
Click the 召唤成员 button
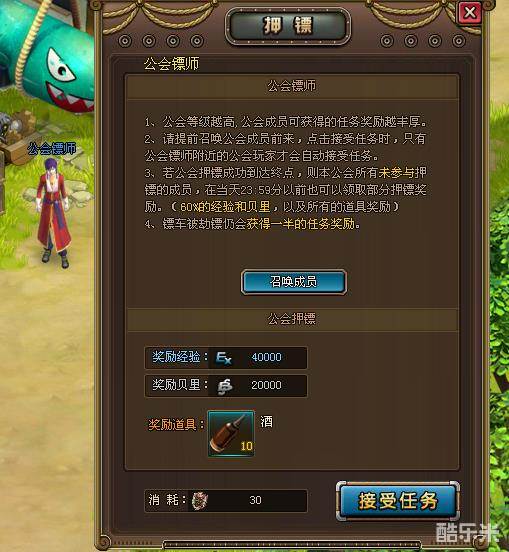click(294, 282)
